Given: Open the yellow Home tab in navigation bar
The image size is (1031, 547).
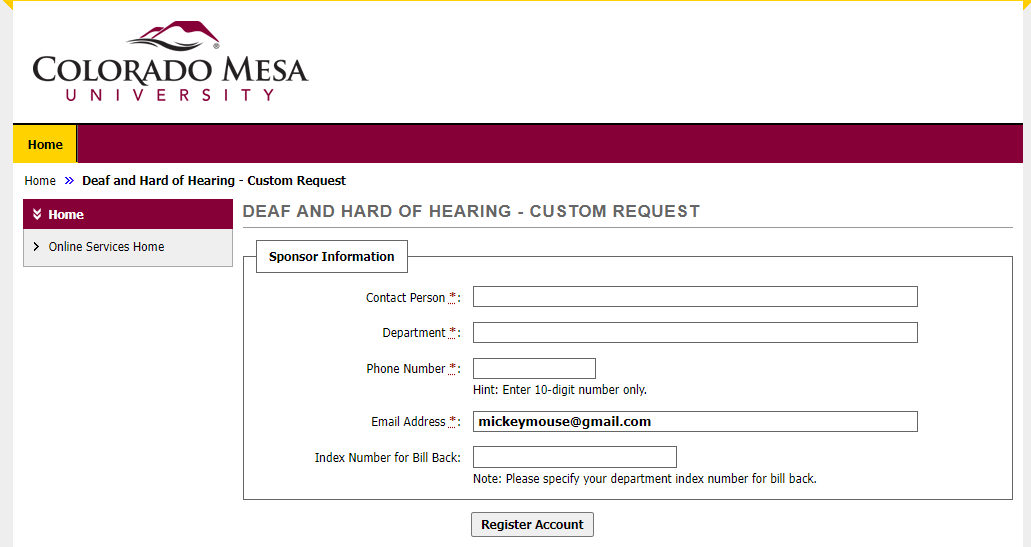Looking at the screenshot, I should (x=45, y=145).
